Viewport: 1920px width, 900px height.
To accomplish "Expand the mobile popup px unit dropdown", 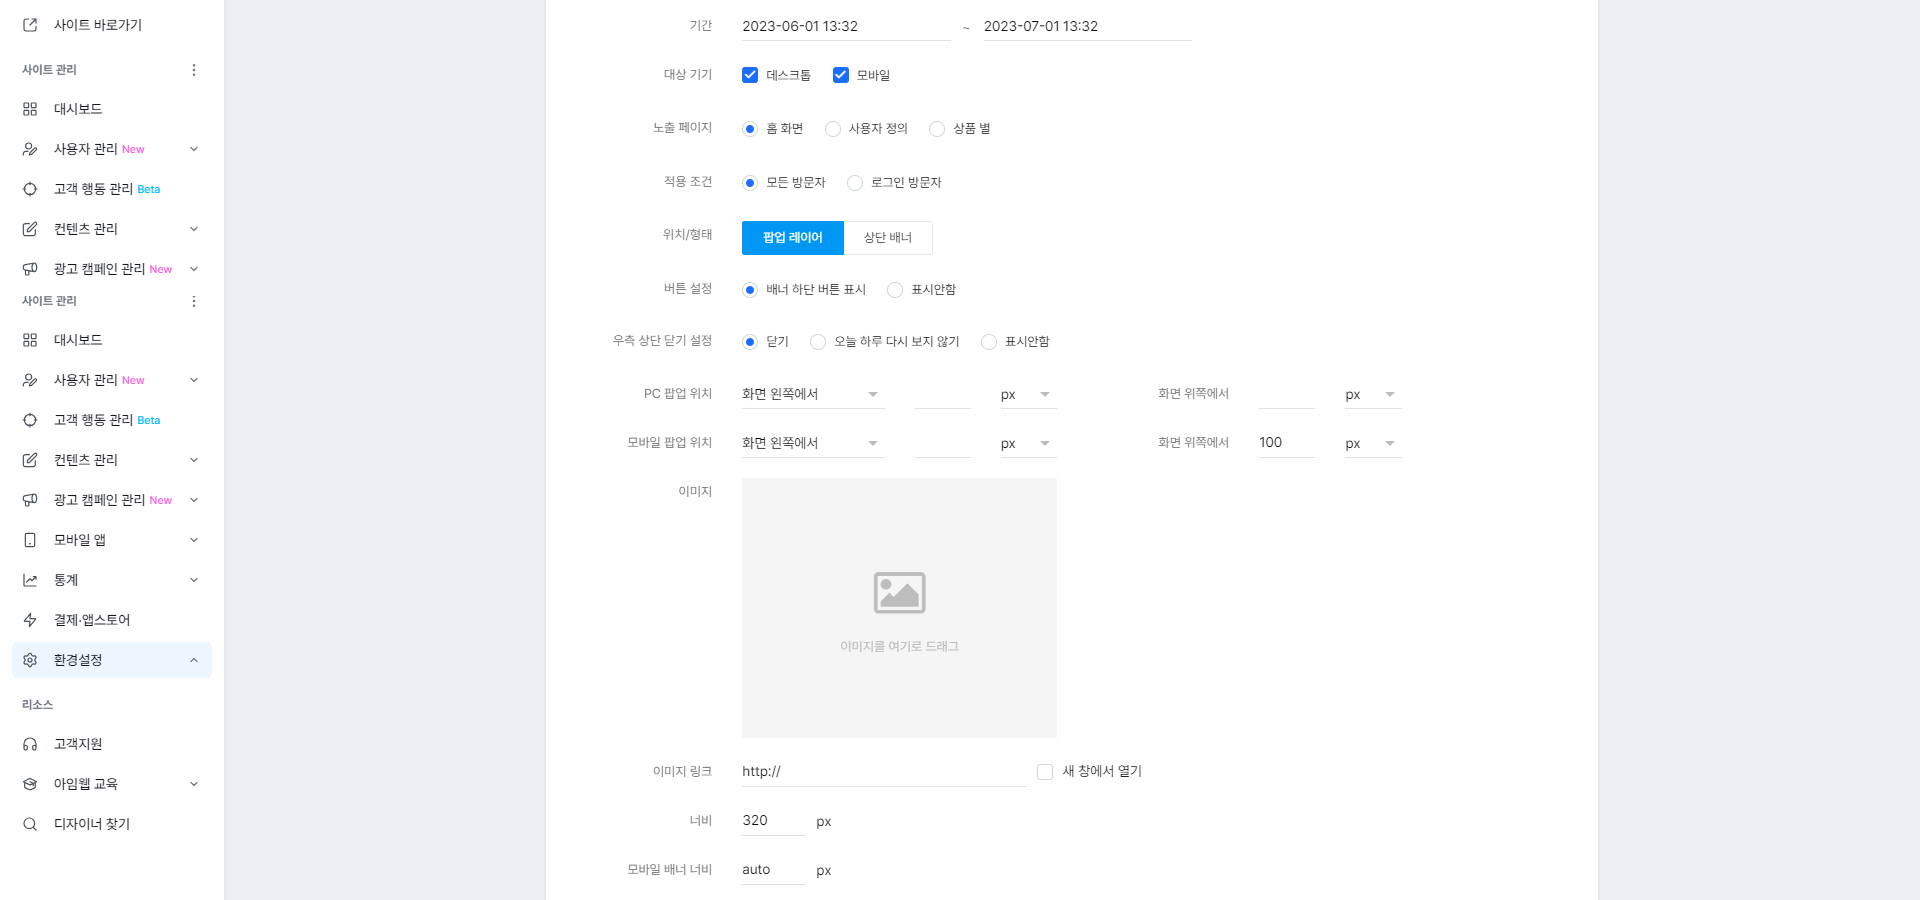I will click(1027, 443).
